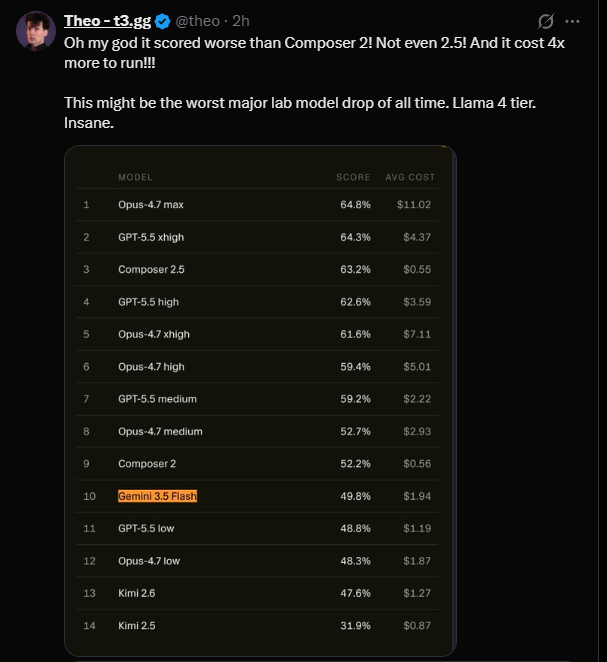Viewport: 607px width, 662px height.
Task: Click the Grok slashed-circle icon
Action: [545, 21]
